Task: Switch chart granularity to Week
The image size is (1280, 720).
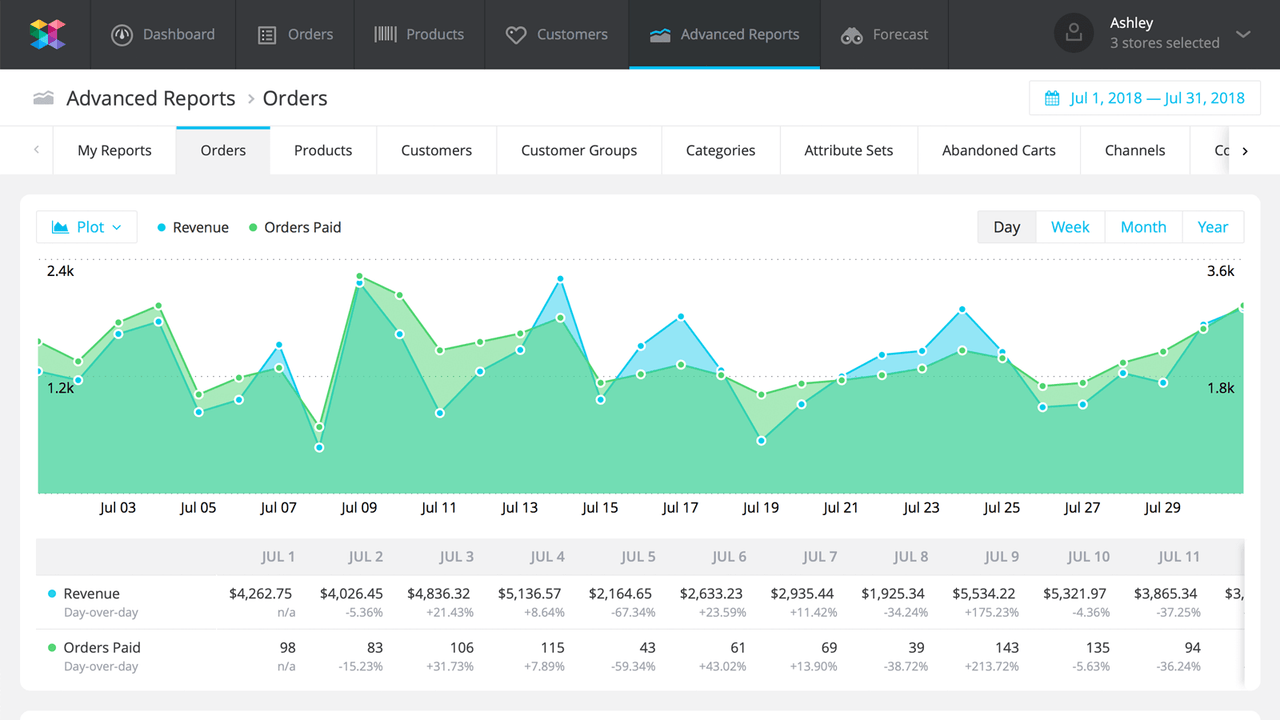Action: point(1070,227)
